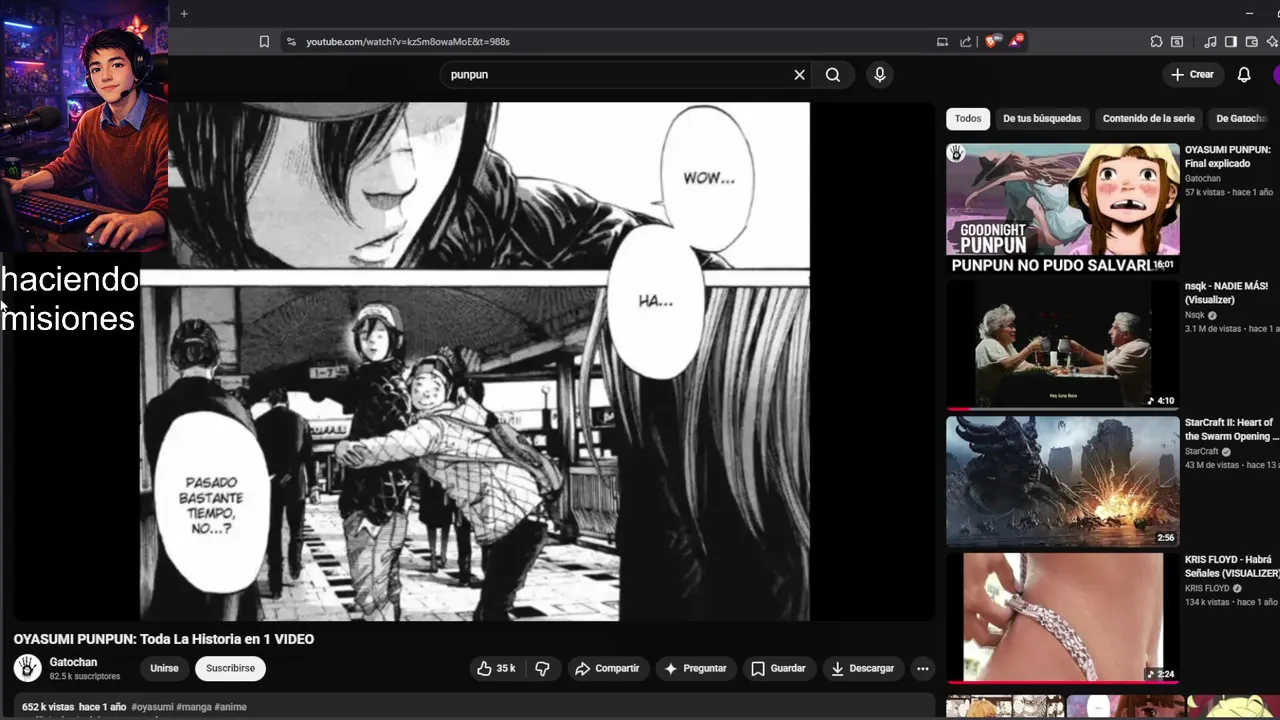This screenshot has width=1280, height=720.
Task: Click the 'Descargar' button
Action: 862,668
